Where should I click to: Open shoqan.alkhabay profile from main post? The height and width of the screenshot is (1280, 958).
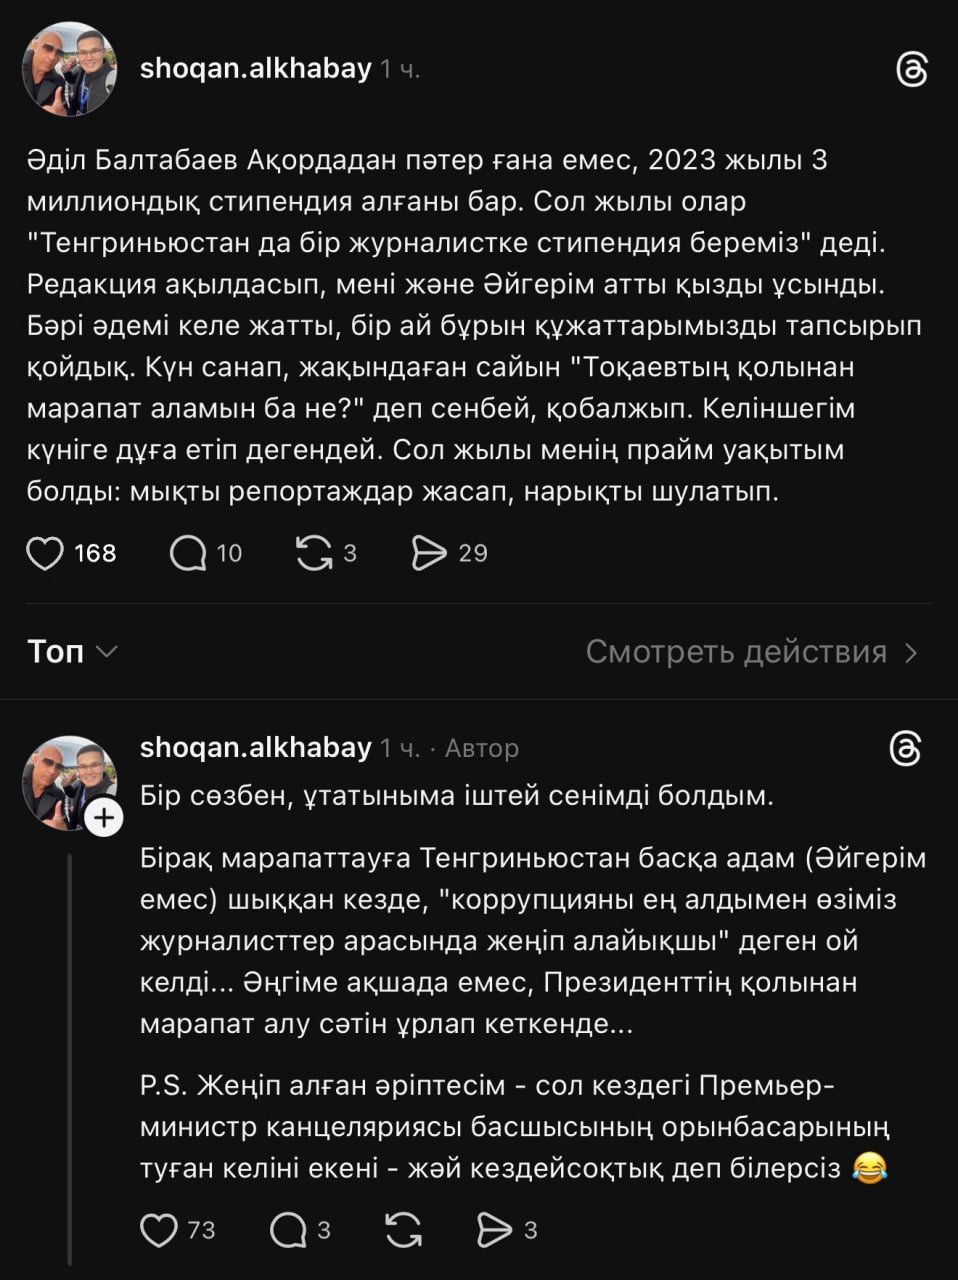pos(255,69)
